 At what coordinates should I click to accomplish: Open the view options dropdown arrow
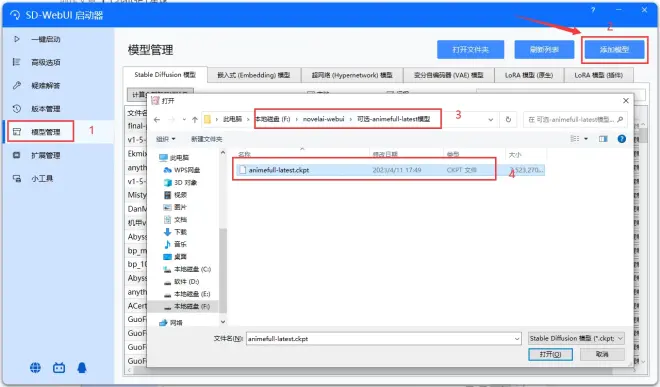[586, 139]
